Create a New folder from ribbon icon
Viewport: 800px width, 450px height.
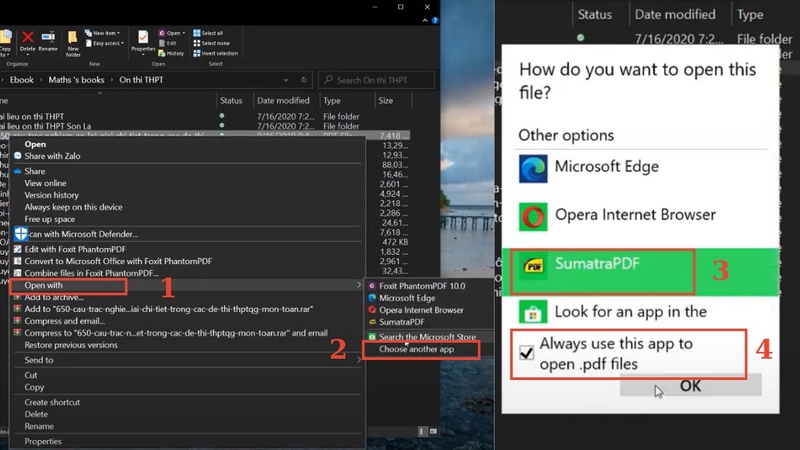(72, 38)
